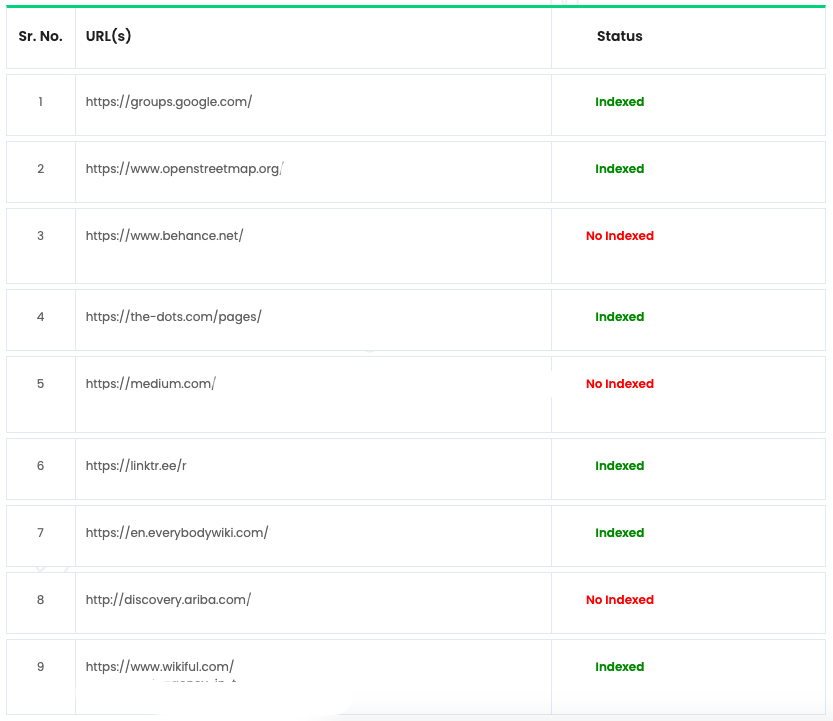This screenshot has height=721, width=833.
Task: Open the discovery.ariba.com URL
Action: (x=168, y=599)
